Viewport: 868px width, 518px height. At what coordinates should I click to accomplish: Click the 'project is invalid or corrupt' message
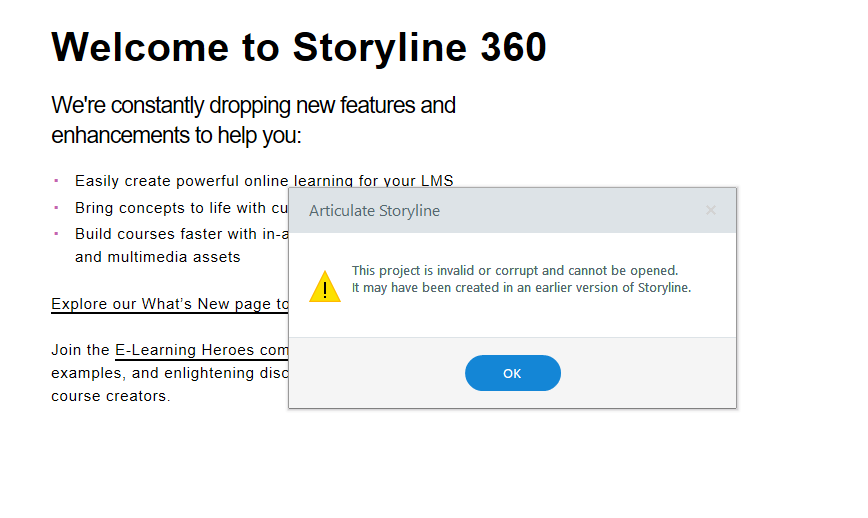click(514, 270)
